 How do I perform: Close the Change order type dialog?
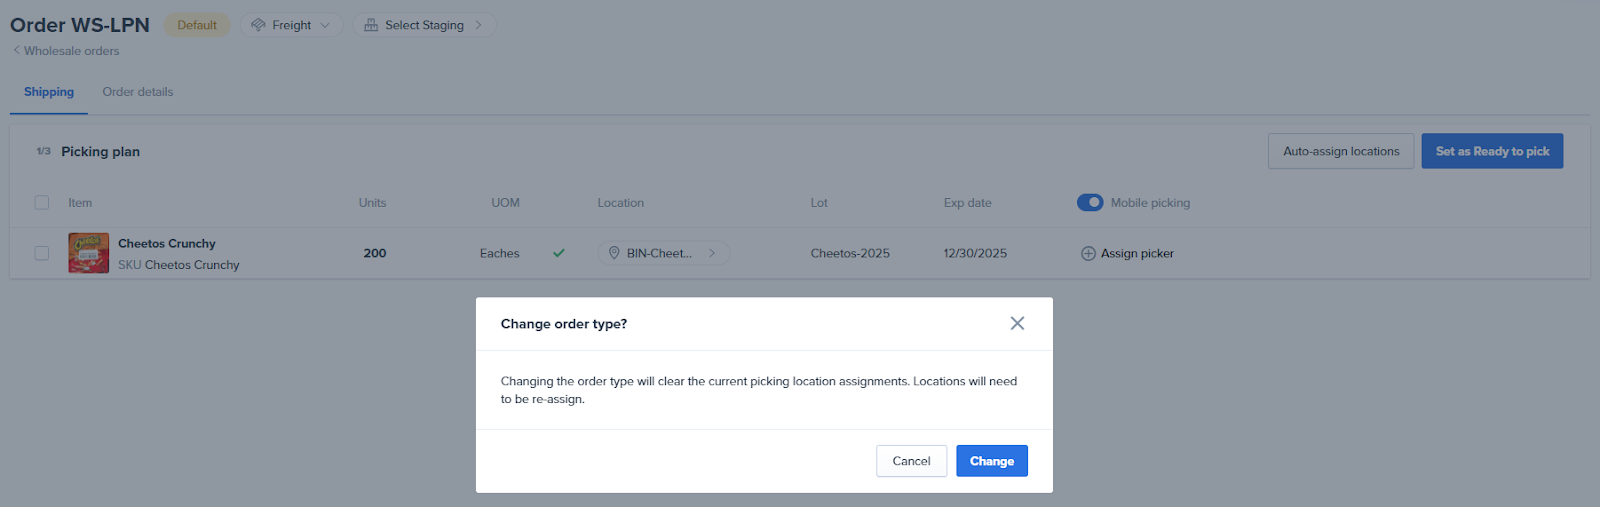[x=1017, y=323]
